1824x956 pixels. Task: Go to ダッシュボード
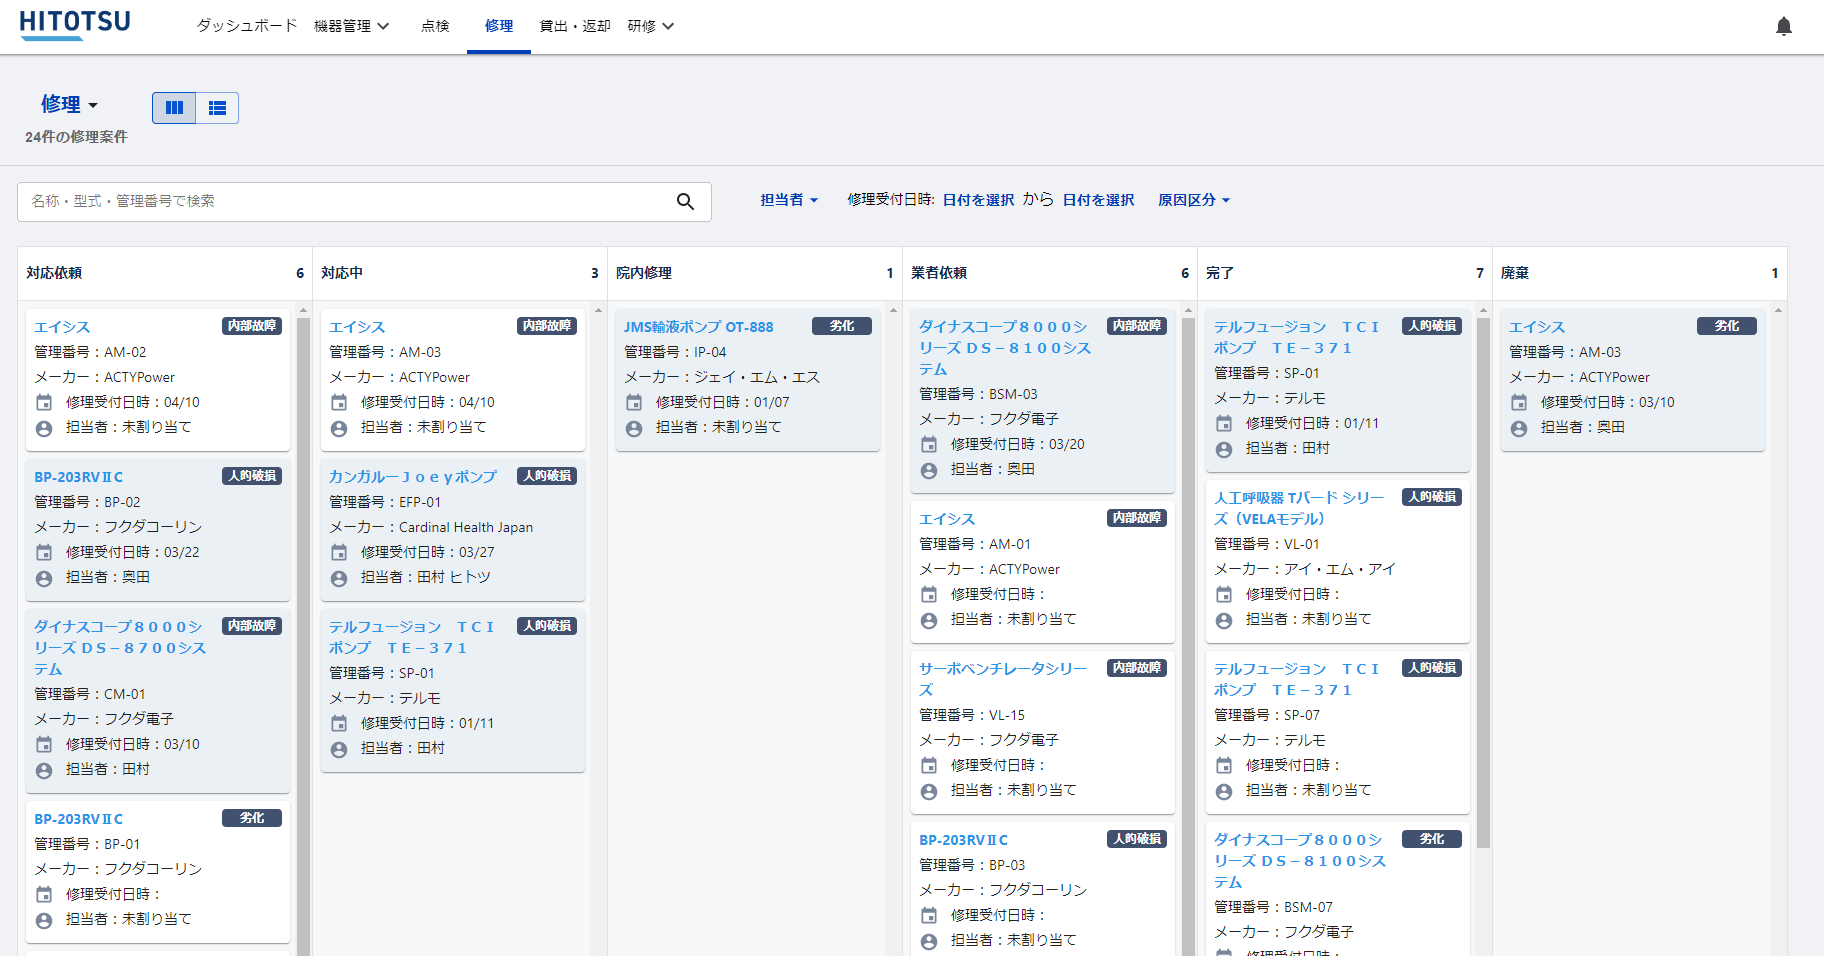pyautogui.click(x=246, y=26)
